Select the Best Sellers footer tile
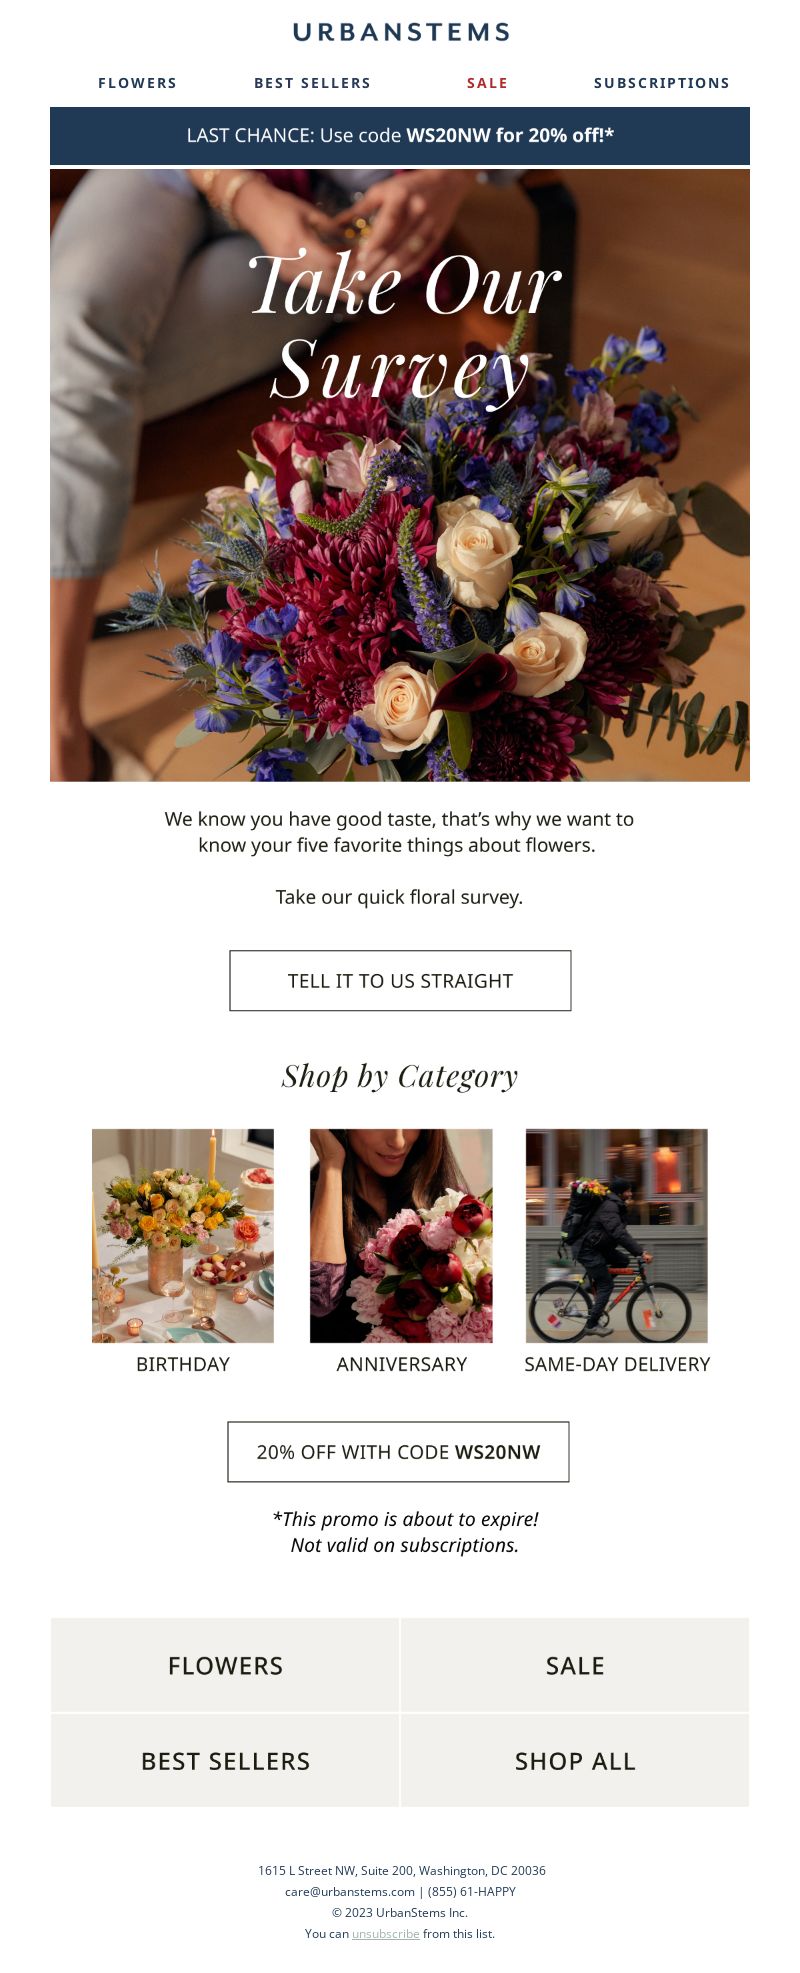The image size is (800, 1973). (225, 1760)
